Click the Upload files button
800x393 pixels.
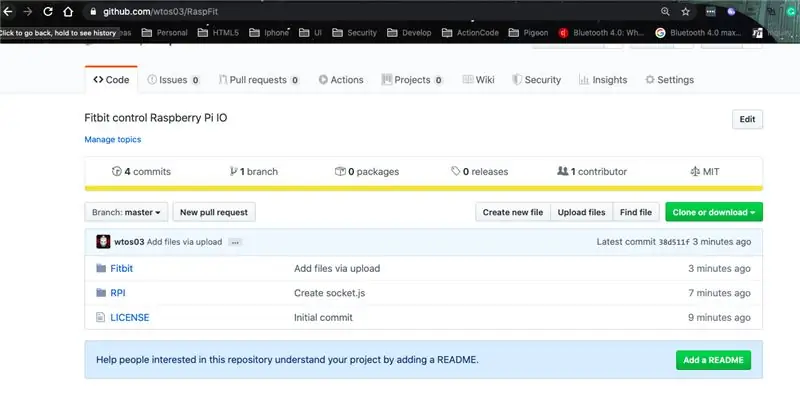[581, 212]
